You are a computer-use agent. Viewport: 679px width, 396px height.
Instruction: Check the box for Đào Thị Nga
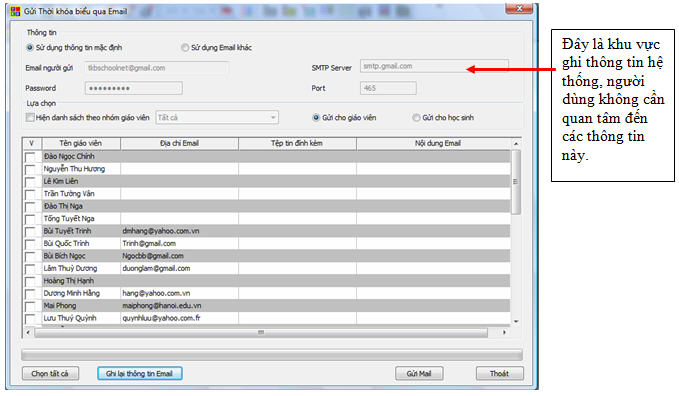30,207
